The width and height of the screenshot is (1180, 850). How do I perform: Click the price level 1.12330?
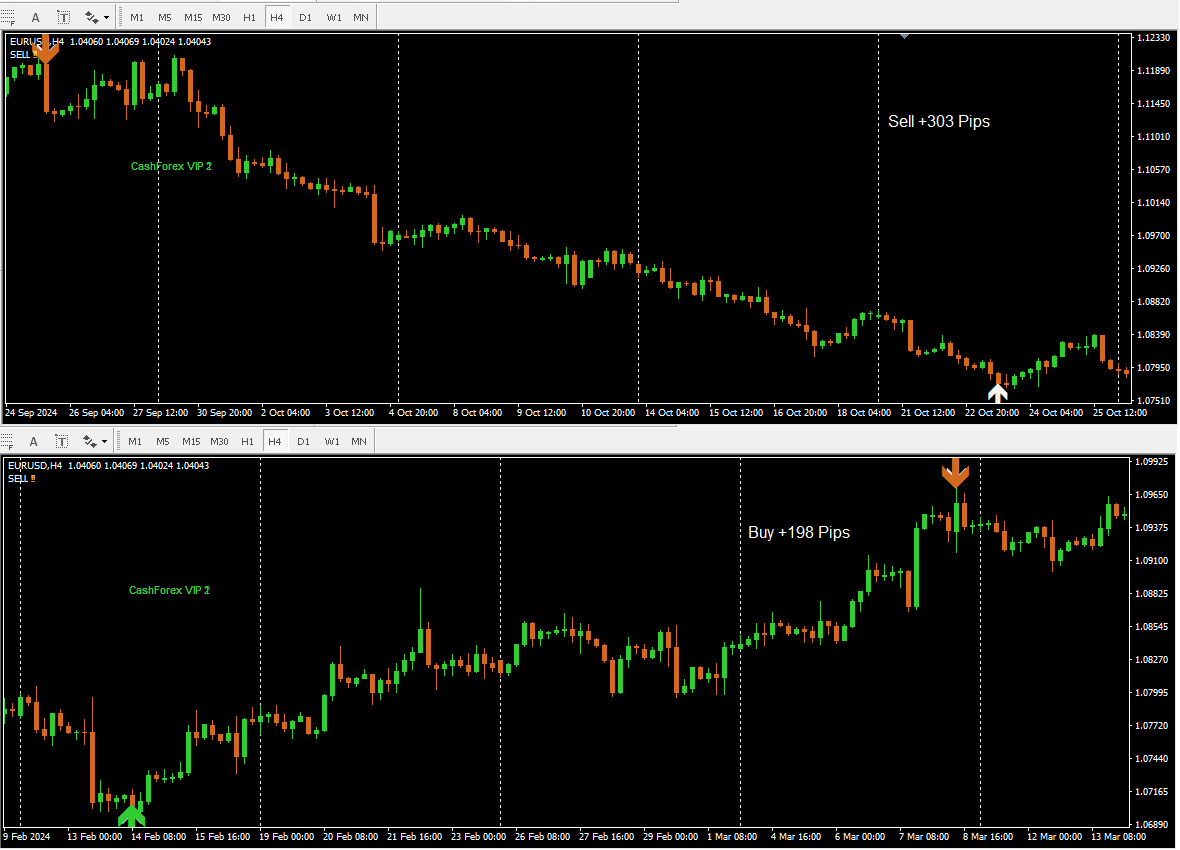(1153, 38)
